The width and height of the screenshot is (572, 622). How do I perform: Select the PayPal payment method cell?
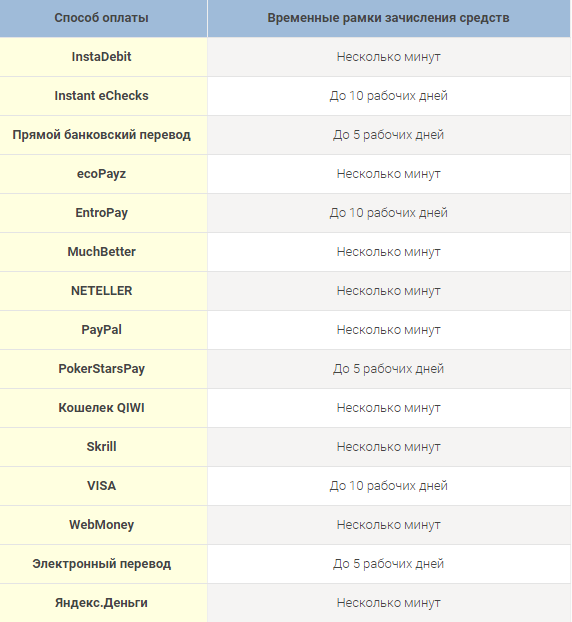[x=101, y=330]
